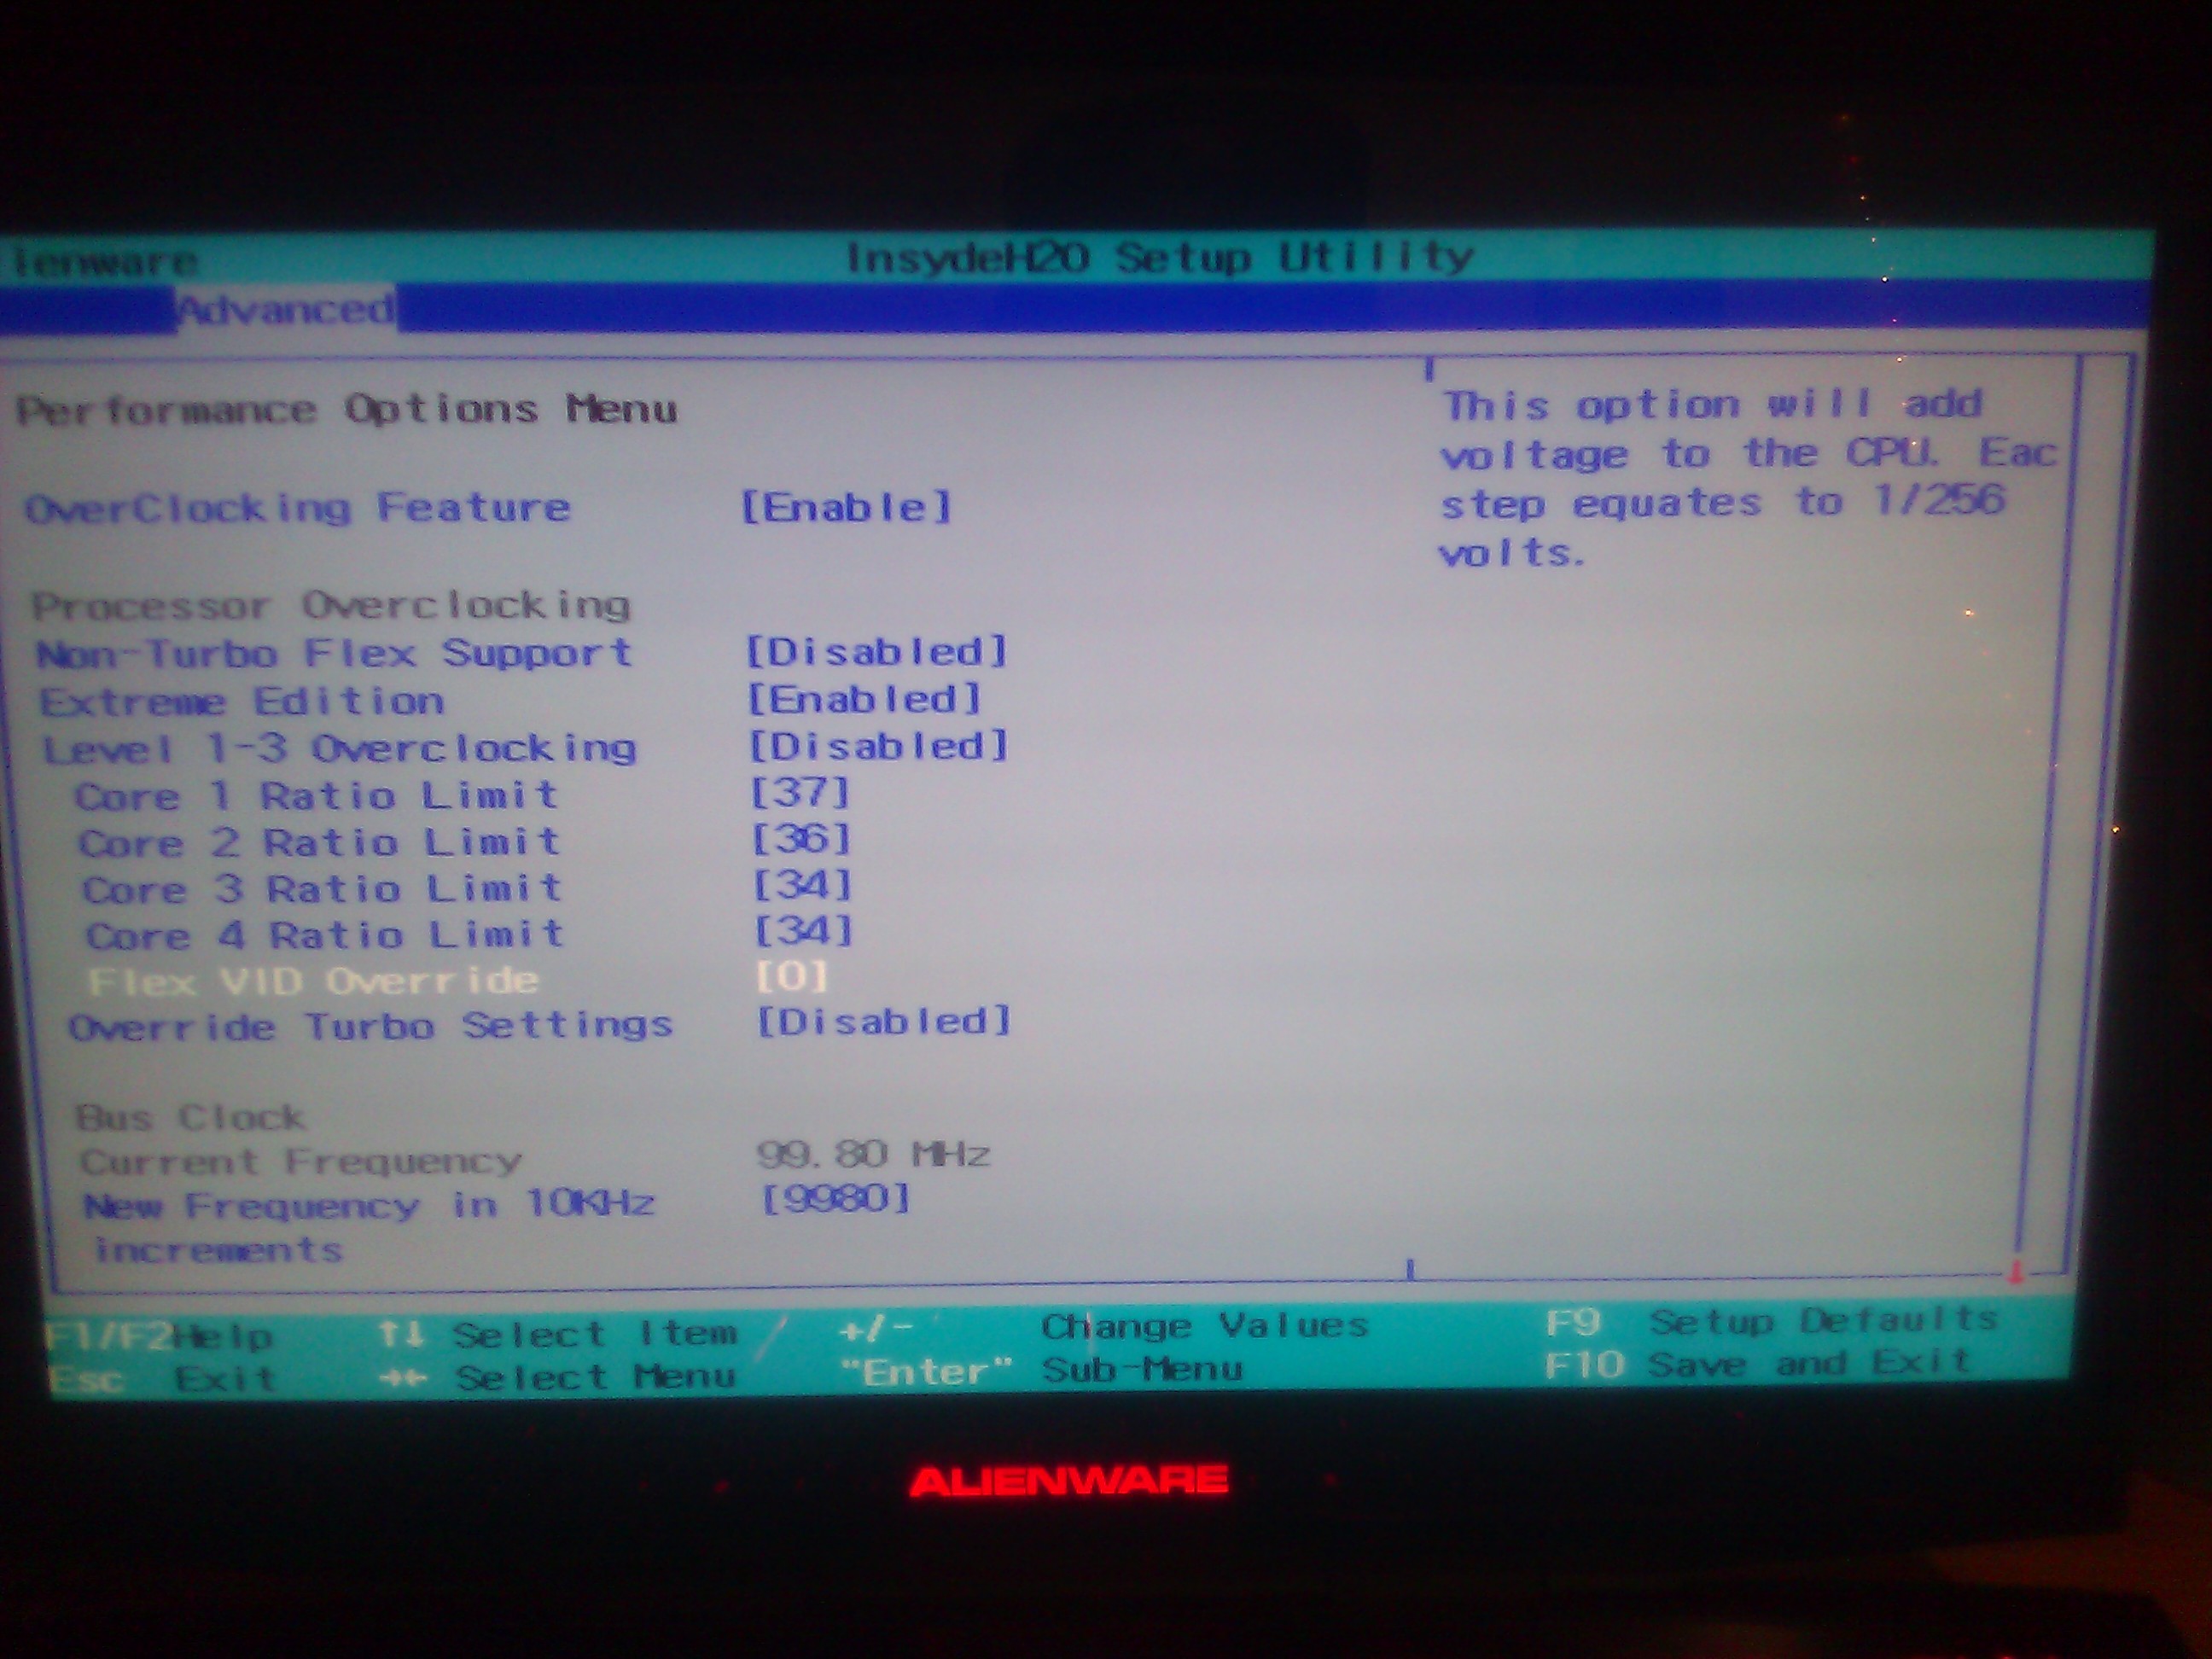Screen dimensions: 2212x1659
Task: Click F9 Setup Defaults
Action: [x=1772, y=1321]
